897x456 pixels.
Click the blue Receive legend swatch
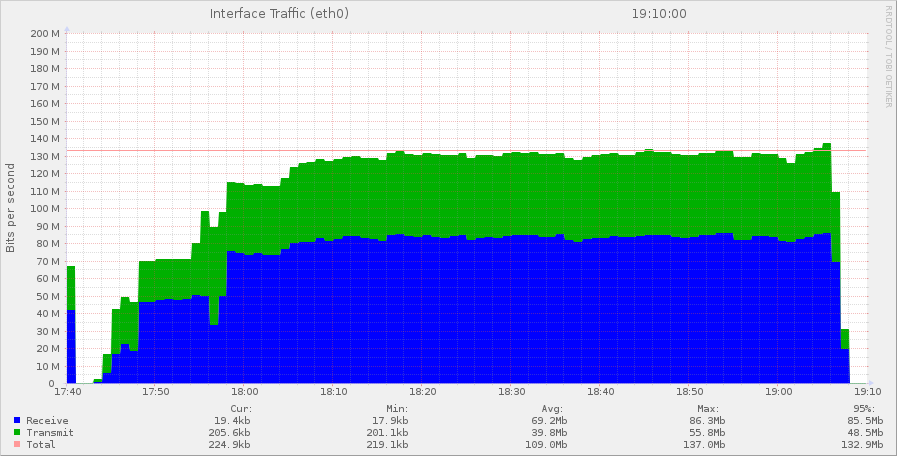point(17,421)
